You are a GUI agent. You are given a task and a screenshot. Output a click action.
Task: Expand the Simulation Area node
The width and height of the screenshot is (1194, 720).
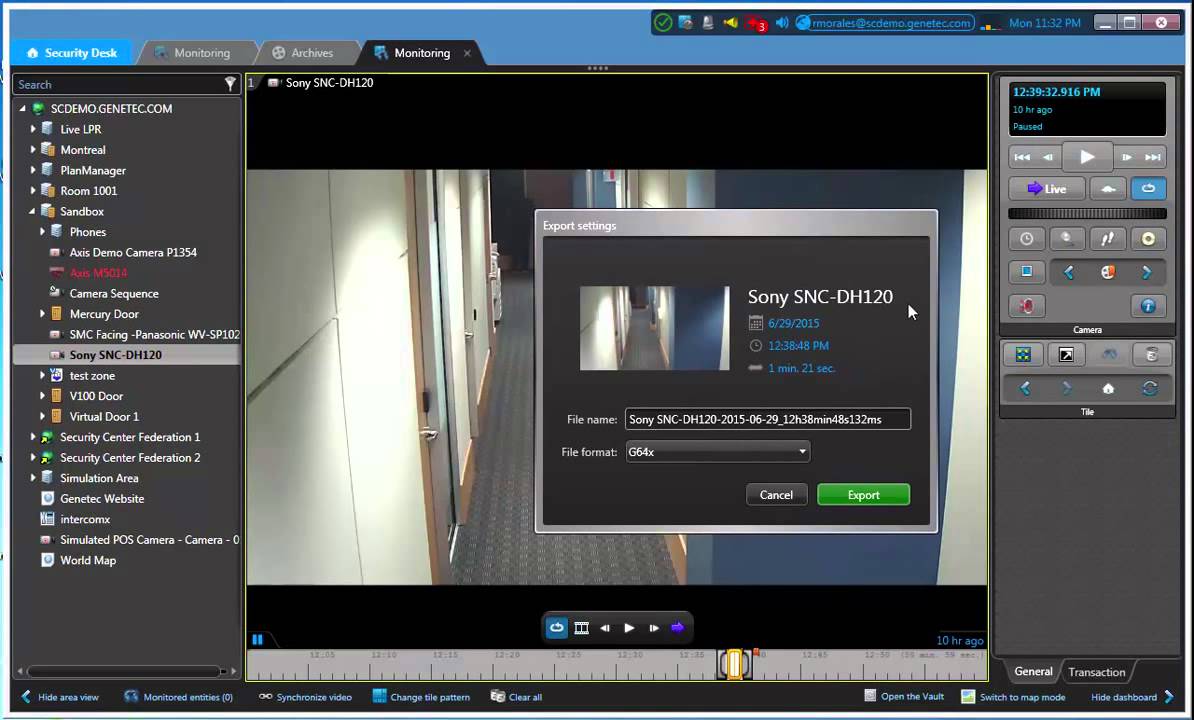pyautogui.click(x=32, y=478)
